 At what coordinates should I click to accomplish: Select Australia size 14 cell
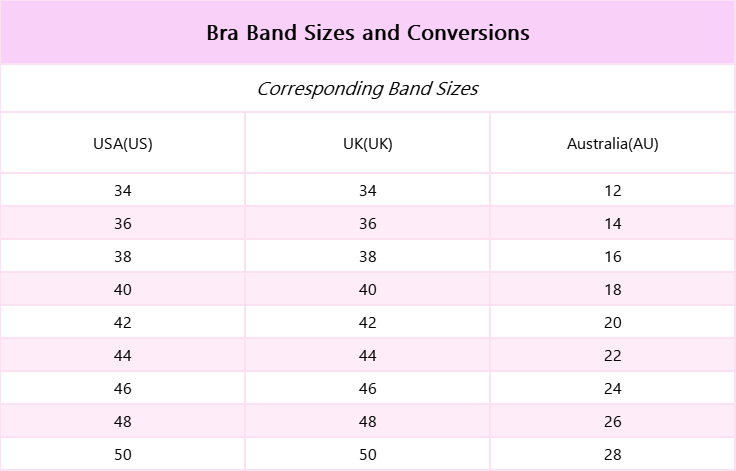(613, 224)
